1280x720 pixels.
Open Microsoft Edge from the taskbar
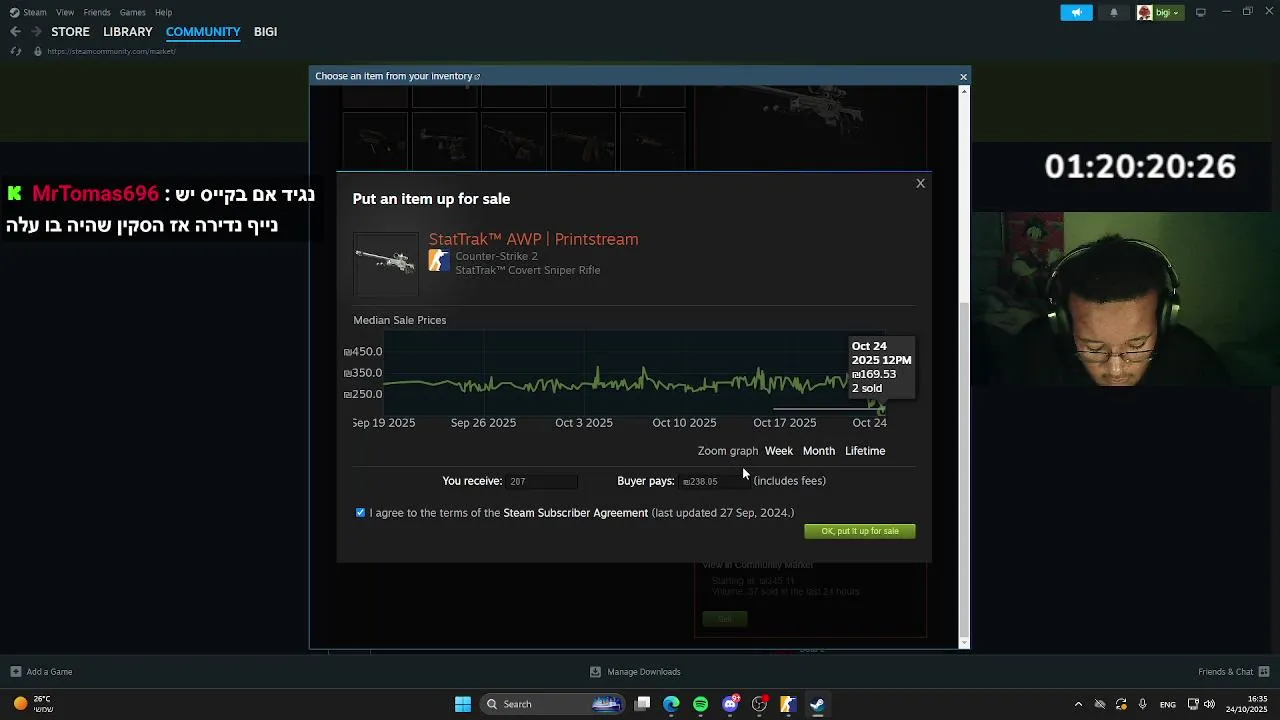pyautogui.click(x=671, y=704)
